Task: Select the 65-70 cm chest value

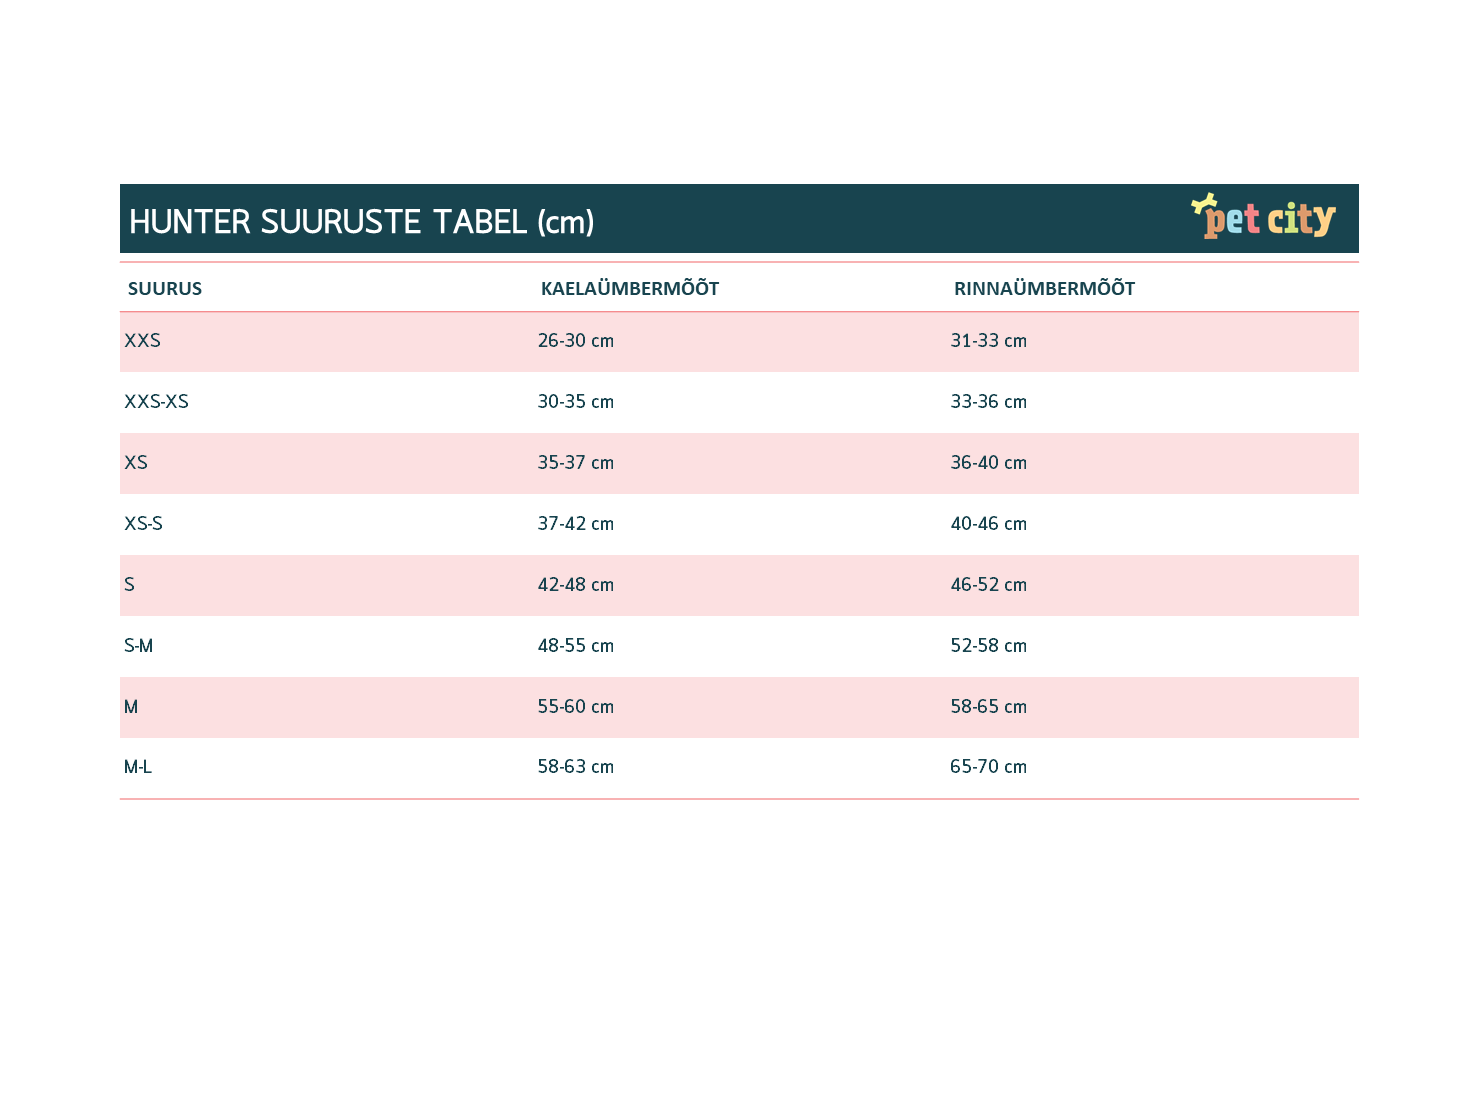Action: 989,767
